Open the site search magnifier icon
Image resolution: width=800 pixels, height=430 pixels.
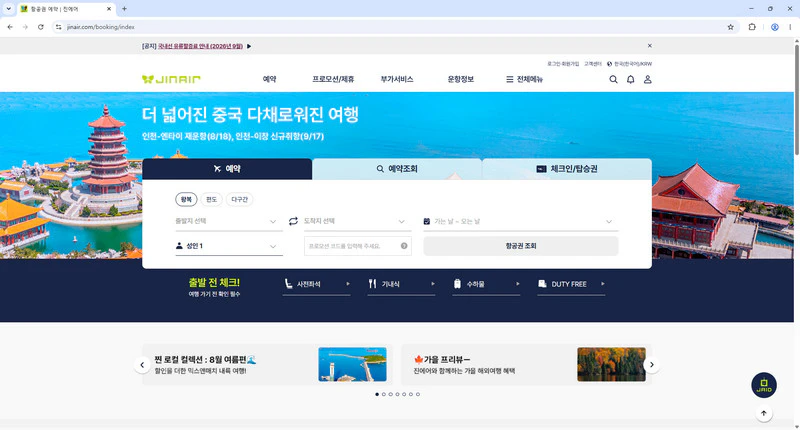tap(613, 79)
